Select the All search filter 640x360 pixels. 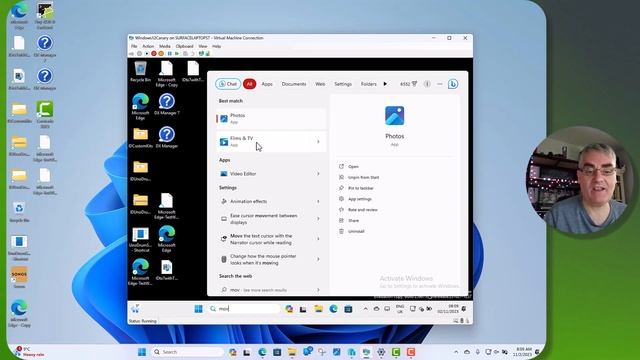pos(249,84)
